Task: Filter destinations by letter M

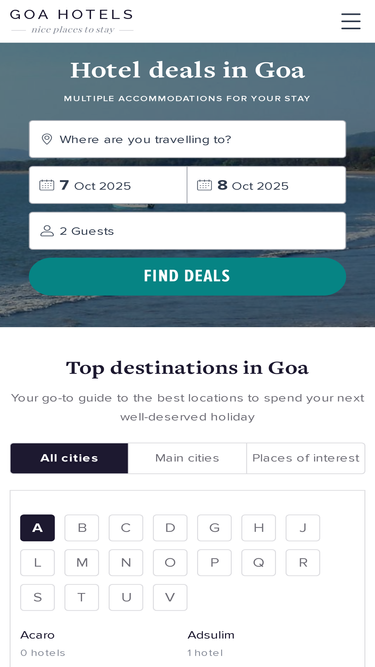Action: (82, 563)
